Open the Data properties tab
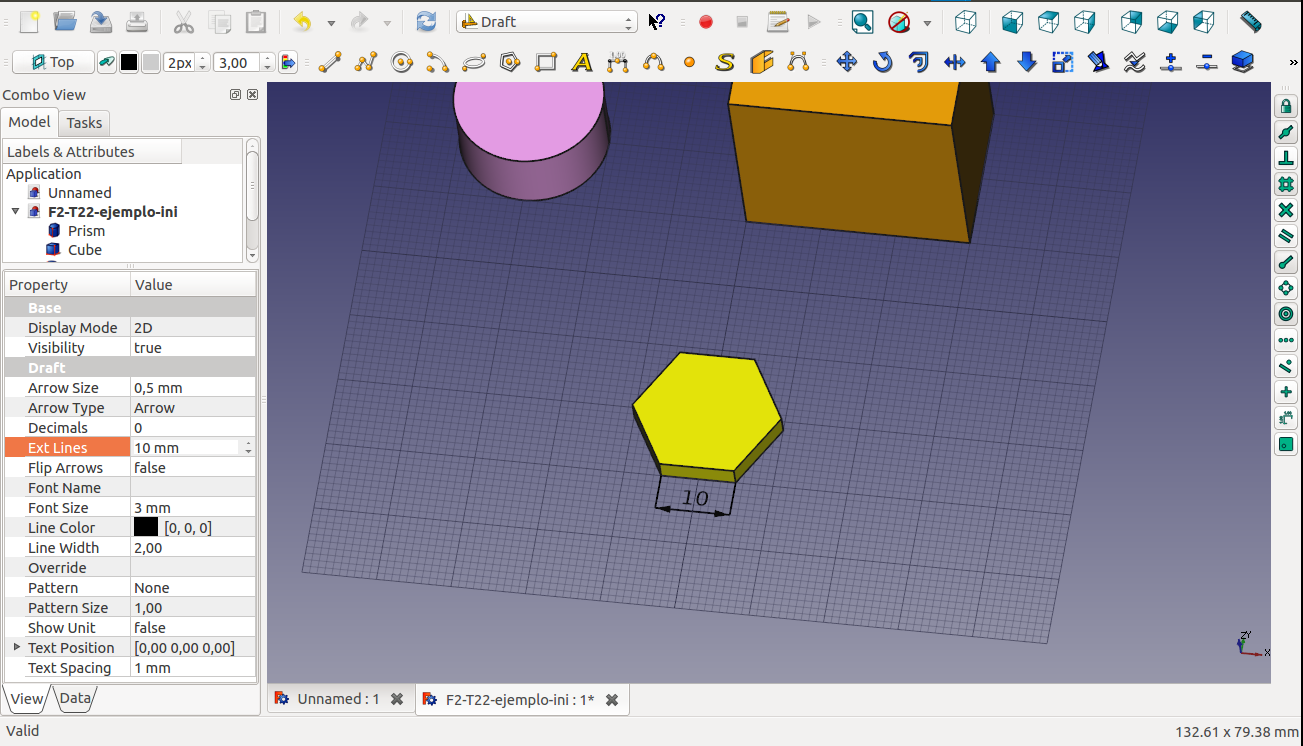 (x=75, y=698)
